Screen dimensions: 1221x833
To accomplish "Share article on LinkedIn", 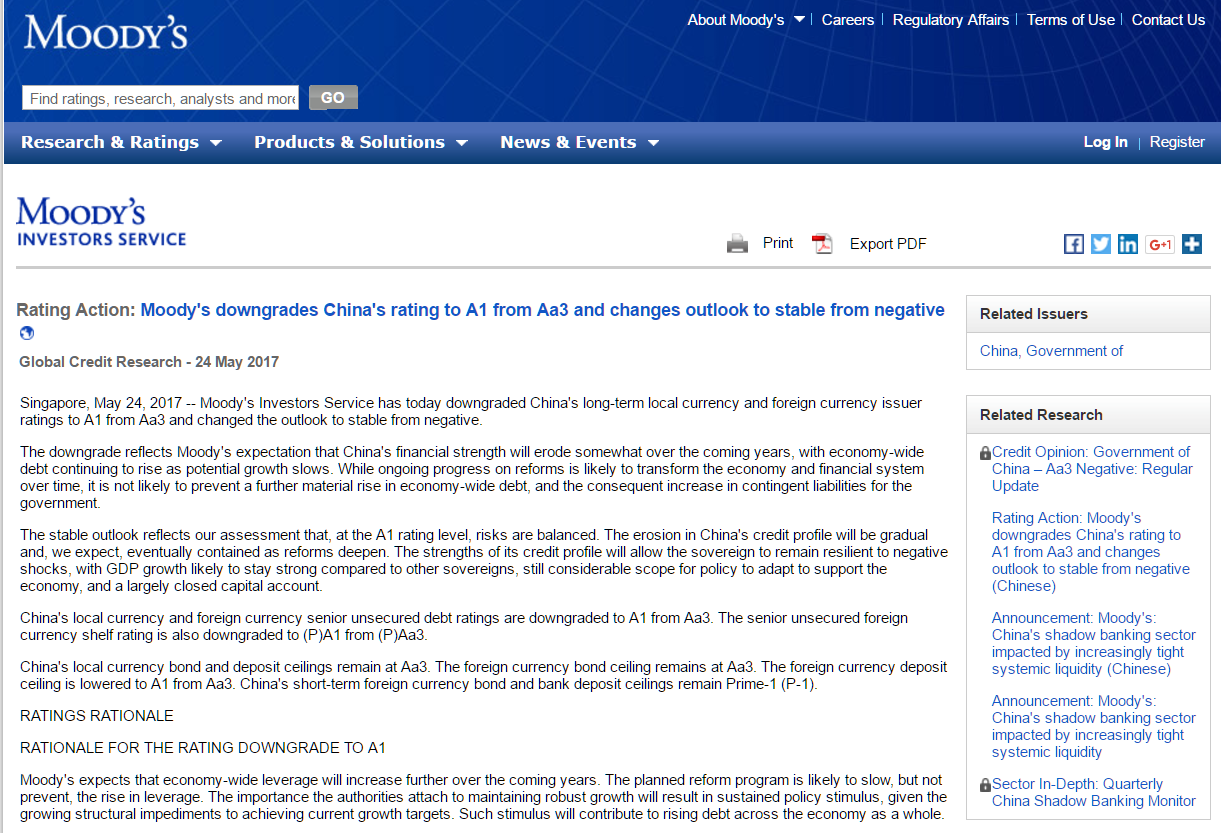I will coord(1128,244).
